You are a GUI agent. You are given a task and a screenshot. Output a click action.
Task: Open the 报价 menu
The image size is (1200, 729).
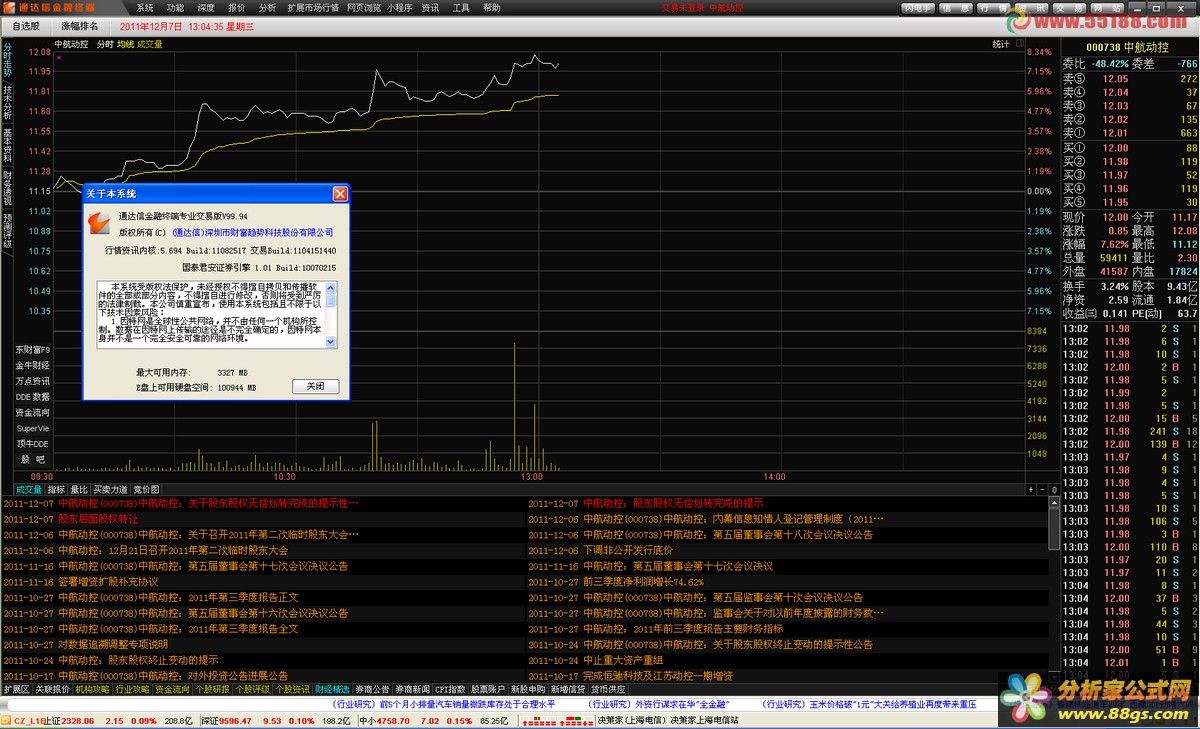pyautogui.click(x=237, y=7)
